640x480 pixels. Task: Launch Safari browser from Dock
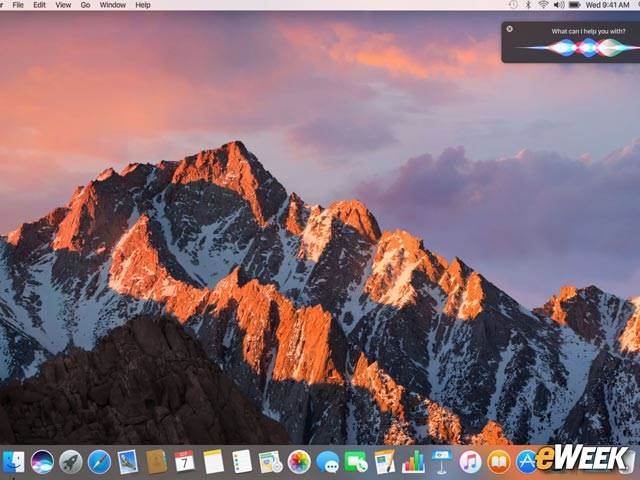99,462
